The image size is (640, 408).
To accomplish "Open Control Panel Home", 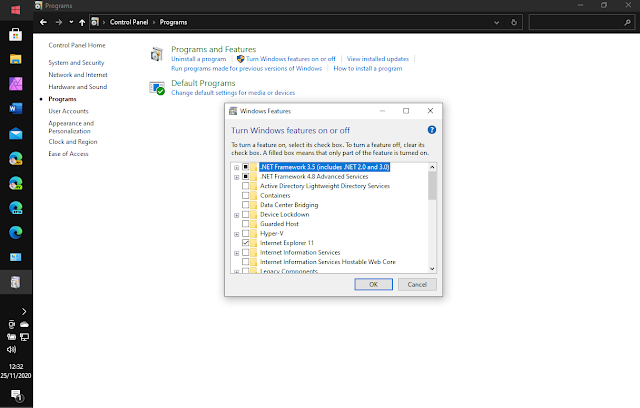I will coord(77,45).
